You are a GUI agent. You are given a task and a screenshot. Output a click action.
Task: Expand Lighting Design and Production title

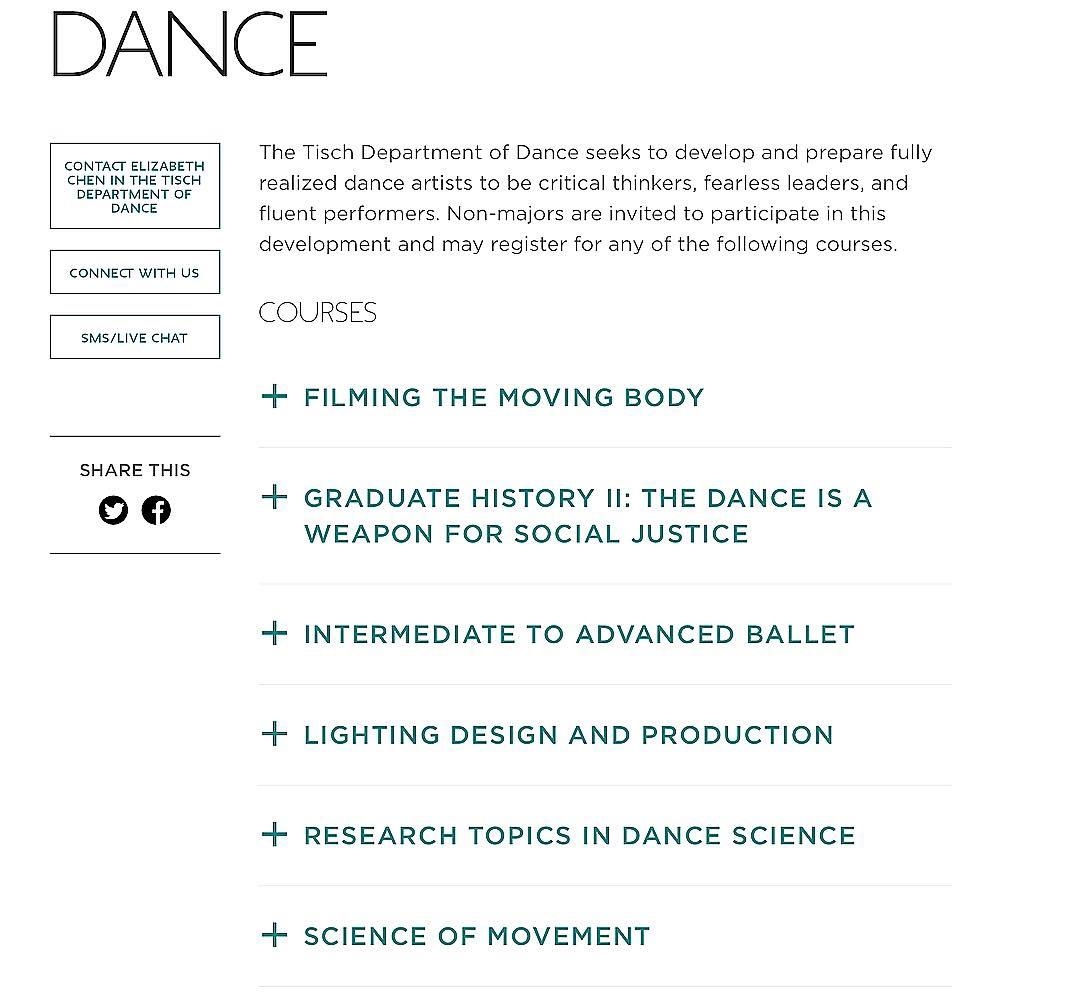click(568, 735)
